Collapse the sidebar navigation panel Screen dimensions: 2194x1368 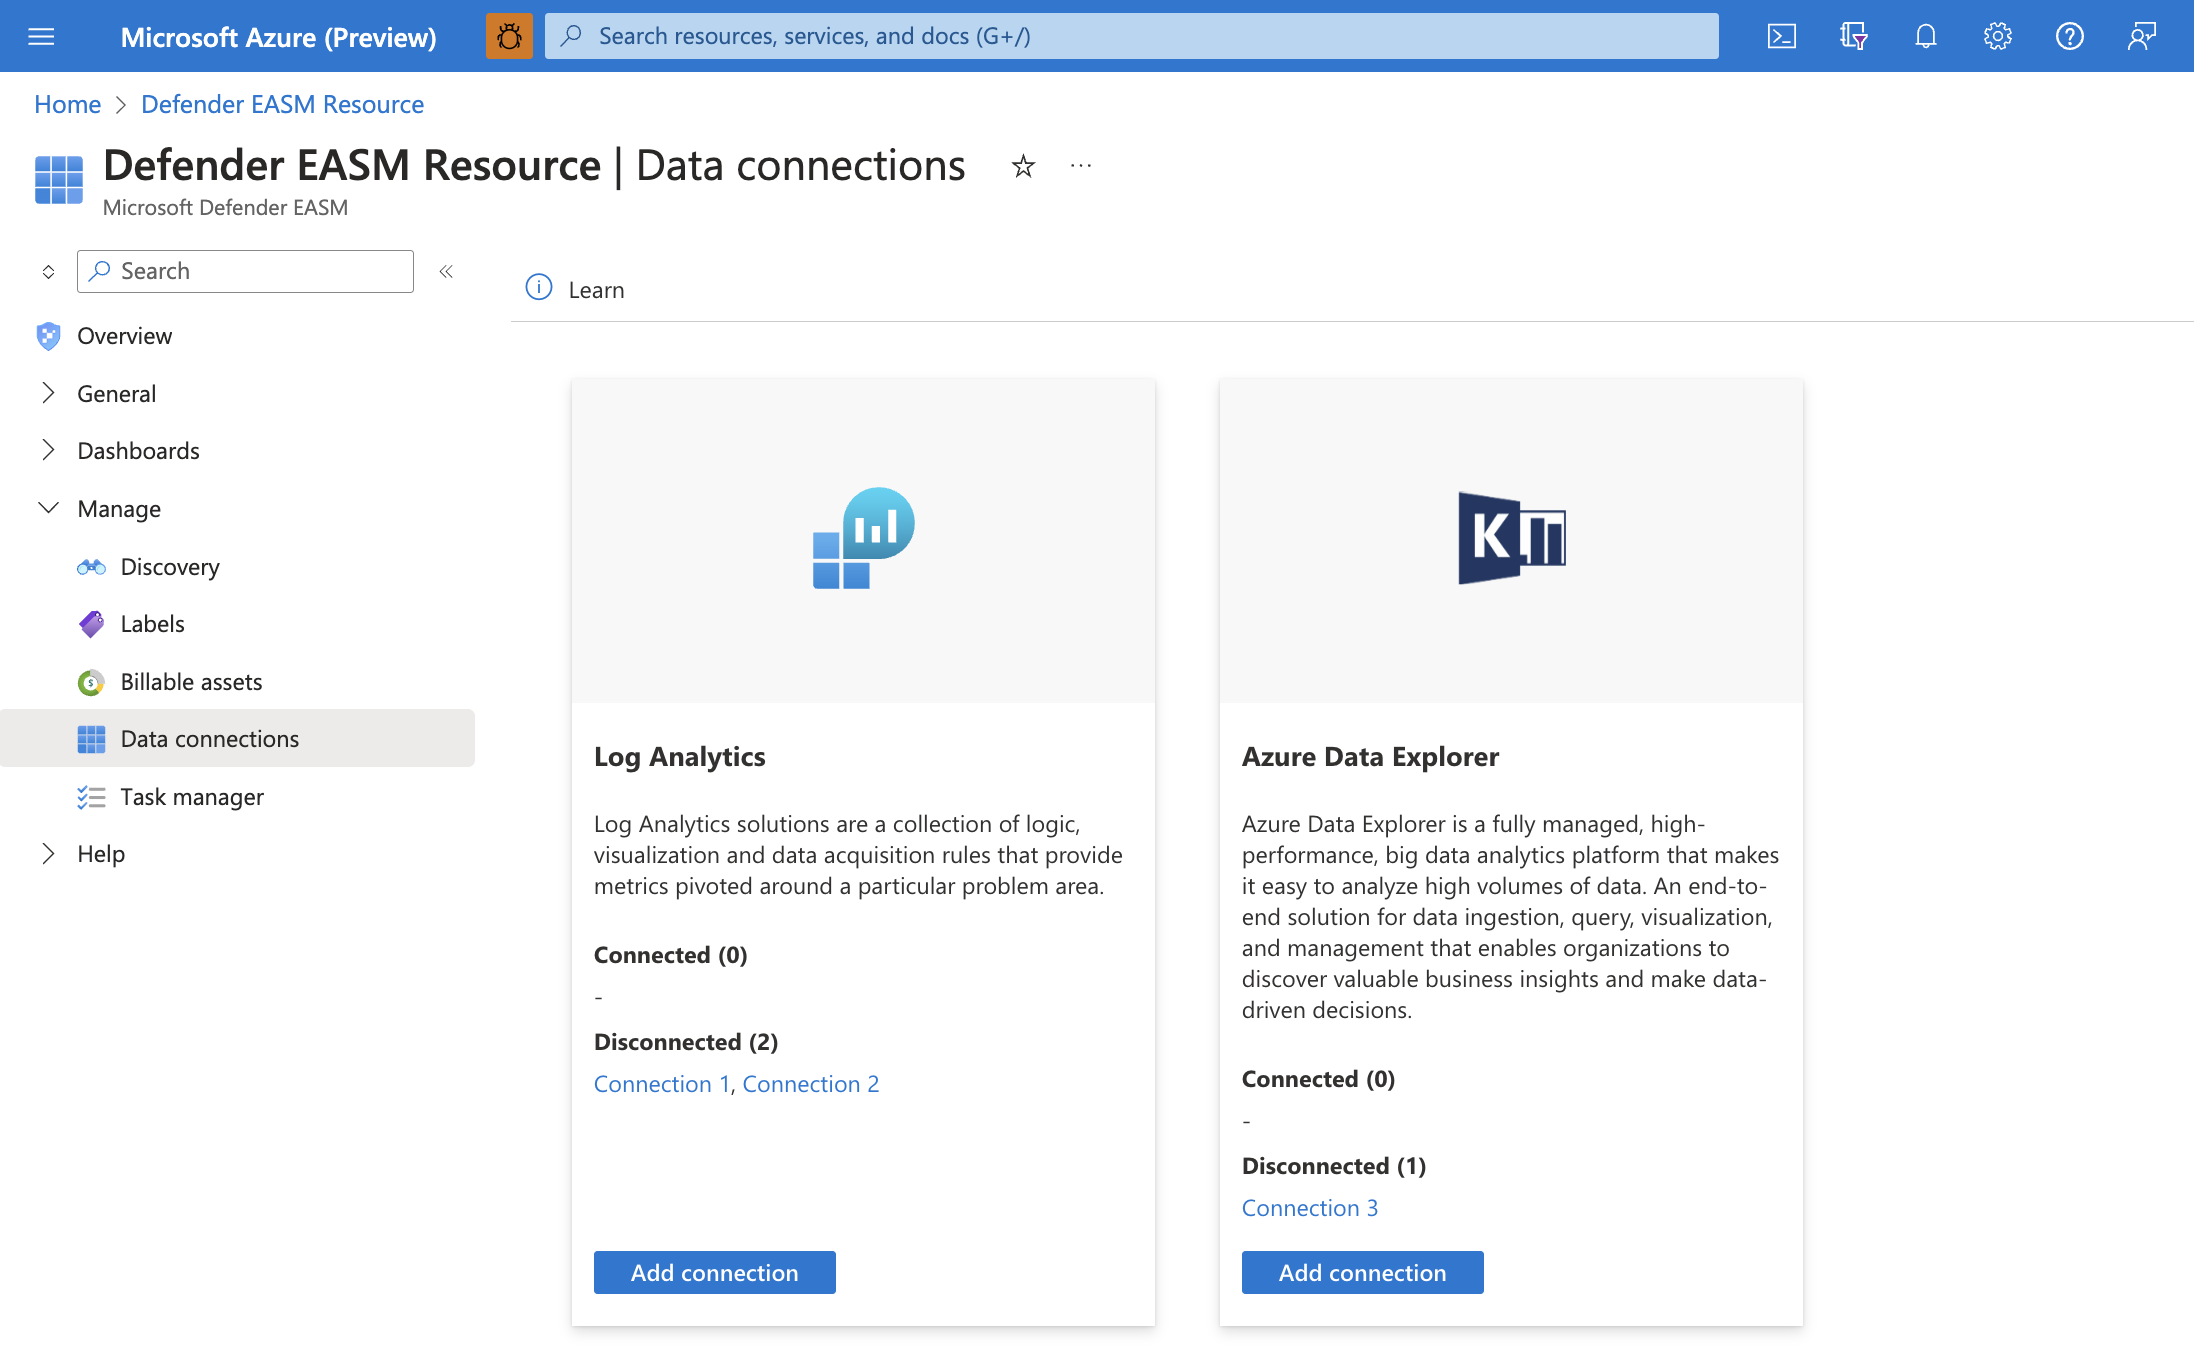446,271
